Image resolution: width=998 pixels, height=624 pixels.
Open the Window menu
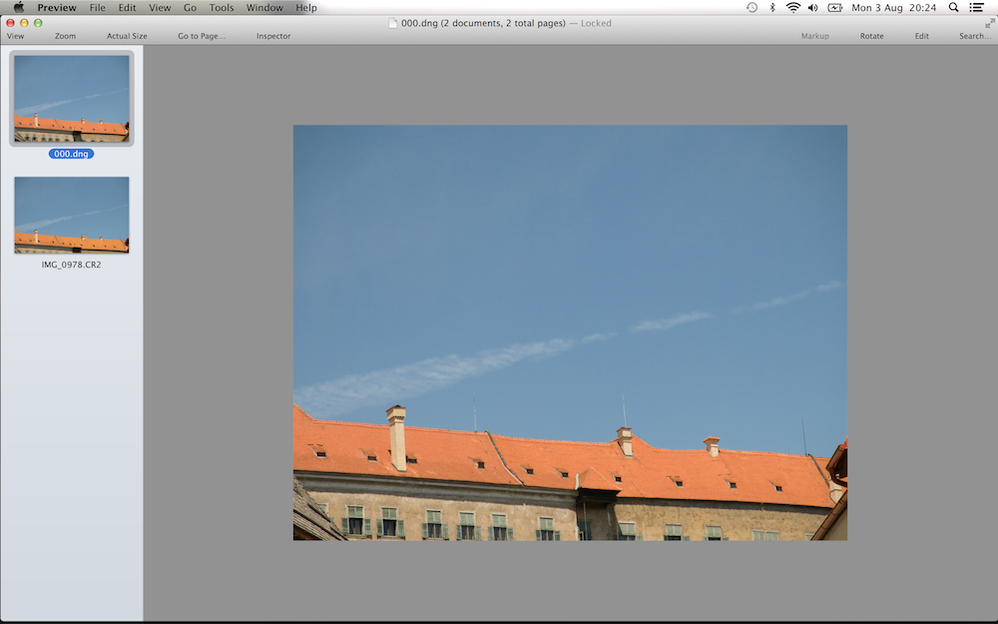click(x=264, y=7)
